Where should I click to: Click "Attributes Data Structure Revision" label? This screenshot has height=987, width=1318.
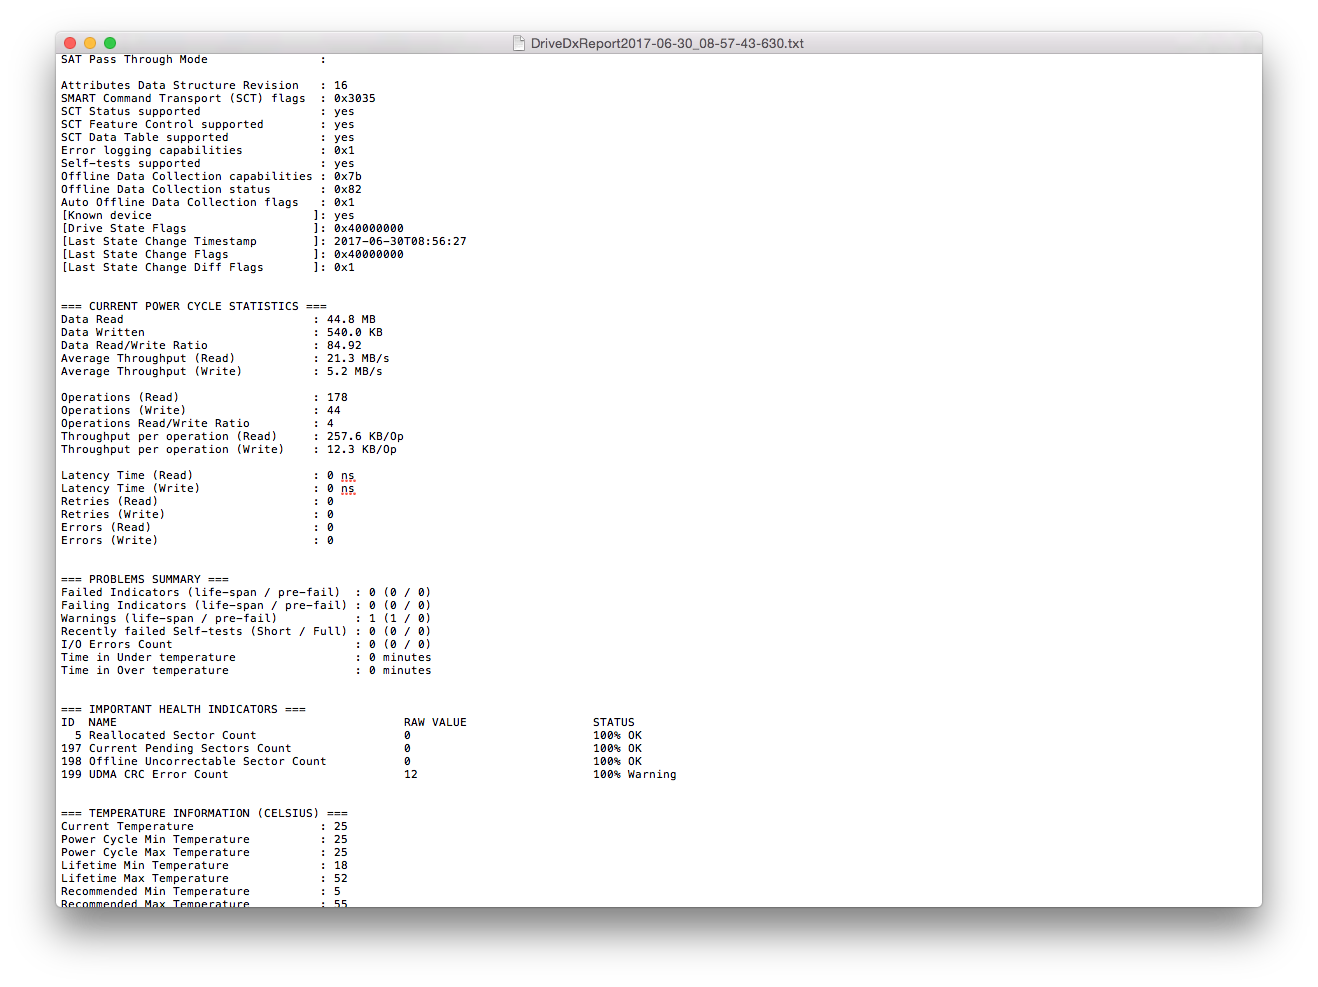pos(180,86)
